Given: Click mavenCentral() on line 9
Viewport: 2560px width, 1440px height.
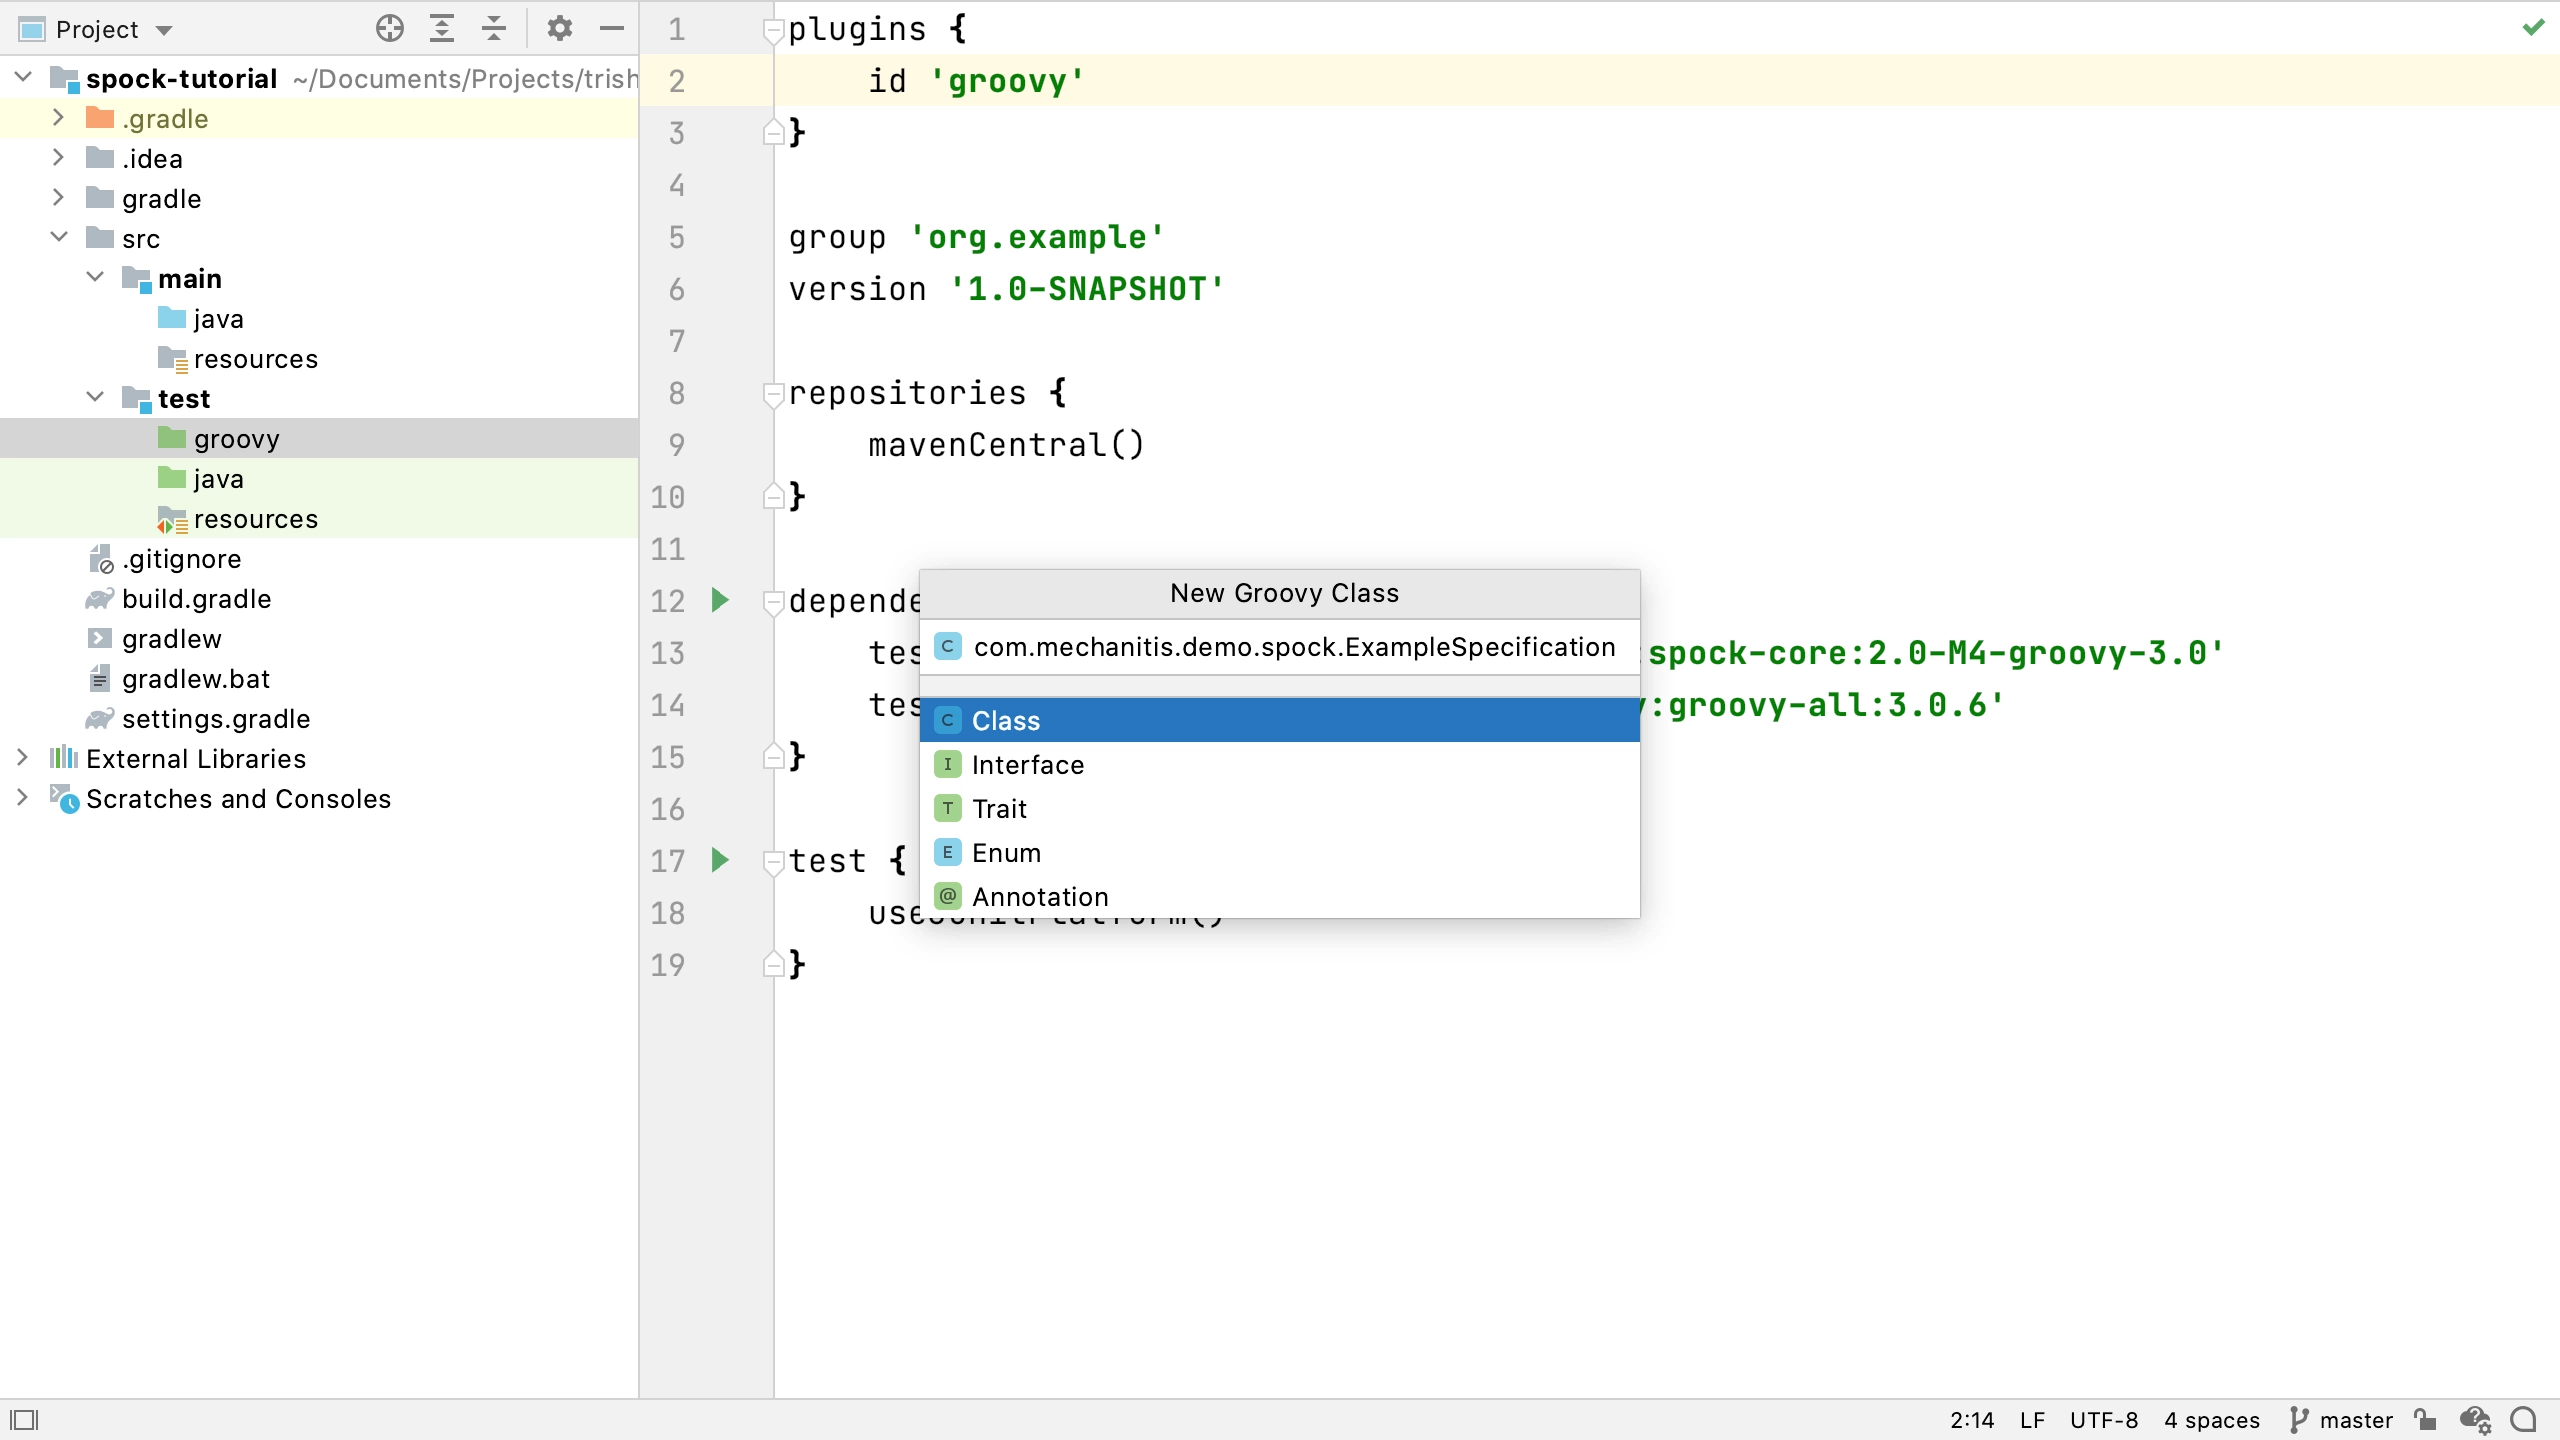Looking at the screenshot, I should click(1006, 445).
